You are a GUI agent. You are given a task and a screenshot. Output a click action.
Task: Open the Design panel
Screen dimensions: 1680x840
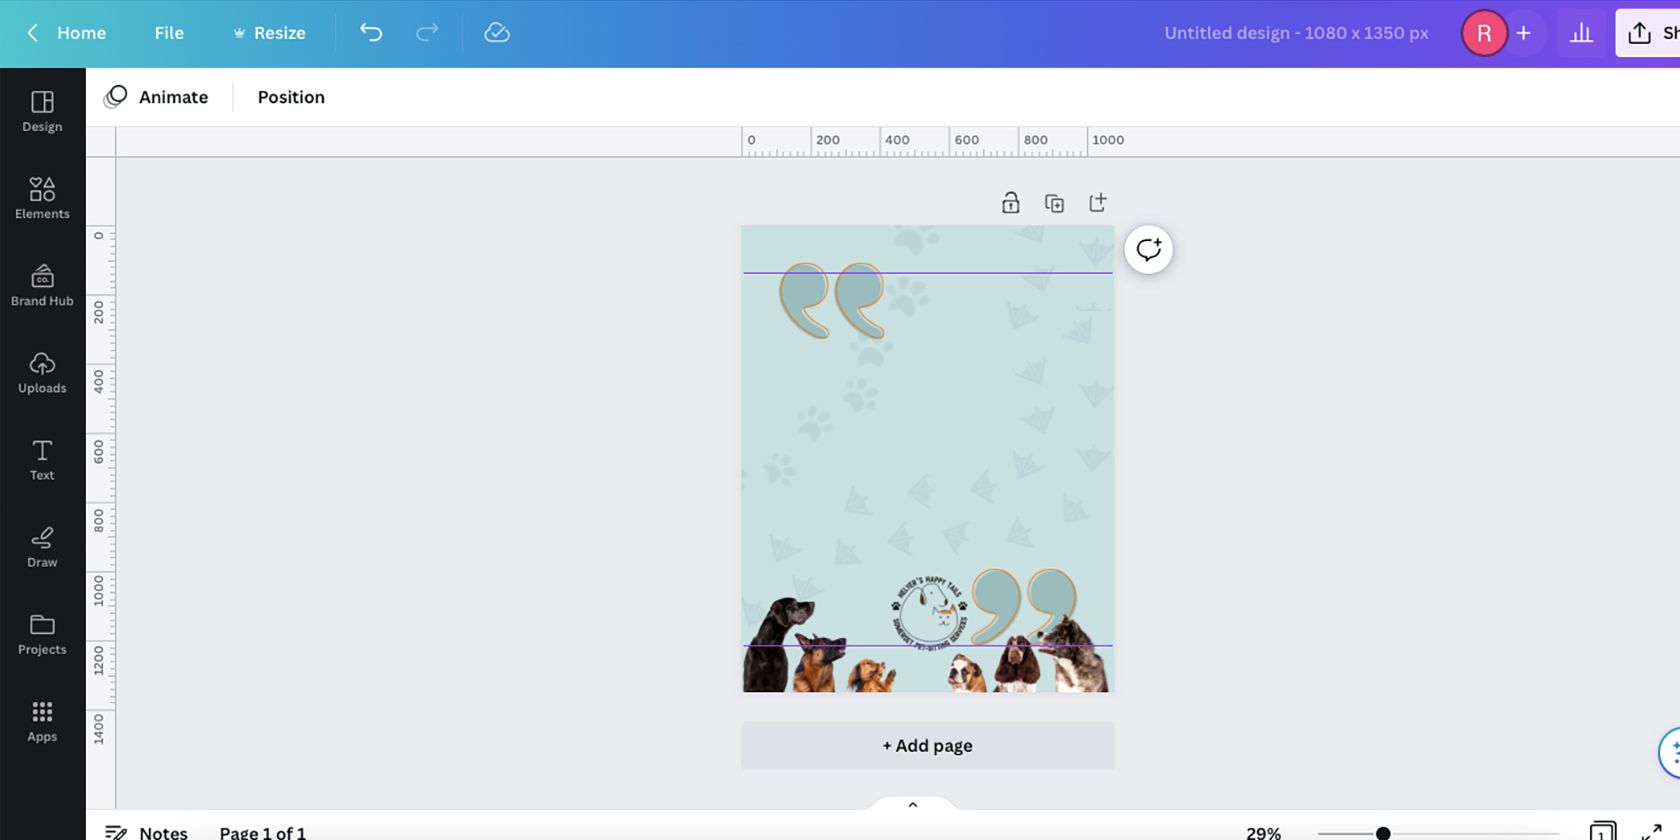[x=42, y=111]
